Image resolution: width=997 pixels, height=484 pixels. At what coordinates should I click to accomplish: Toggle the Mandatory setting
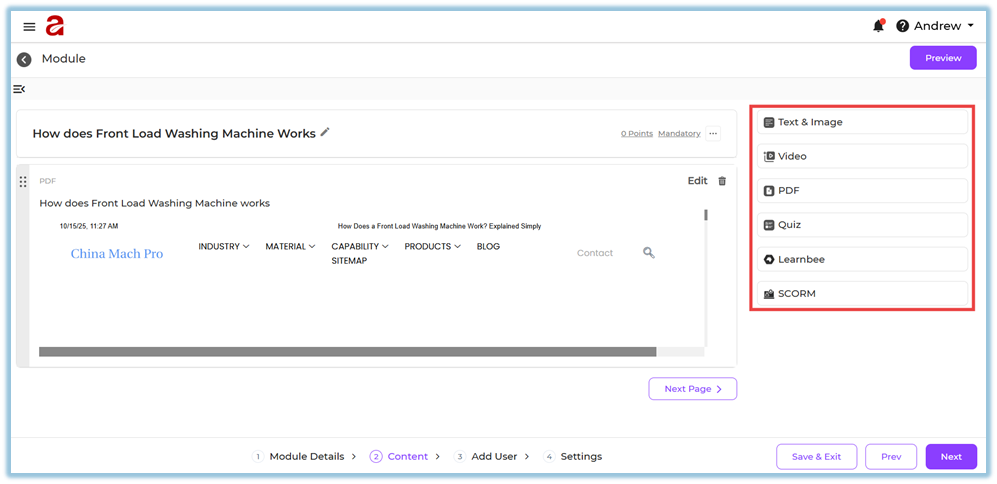pos(678,133)
